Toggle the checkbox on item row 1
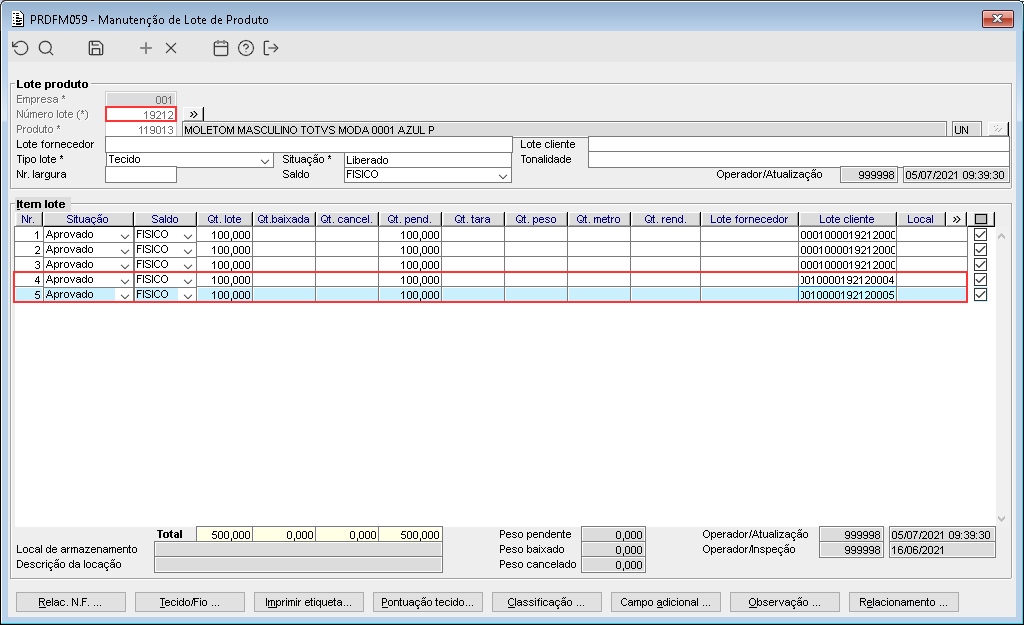The width and height of the screenshot is (1024, 625). coord(980,234)
